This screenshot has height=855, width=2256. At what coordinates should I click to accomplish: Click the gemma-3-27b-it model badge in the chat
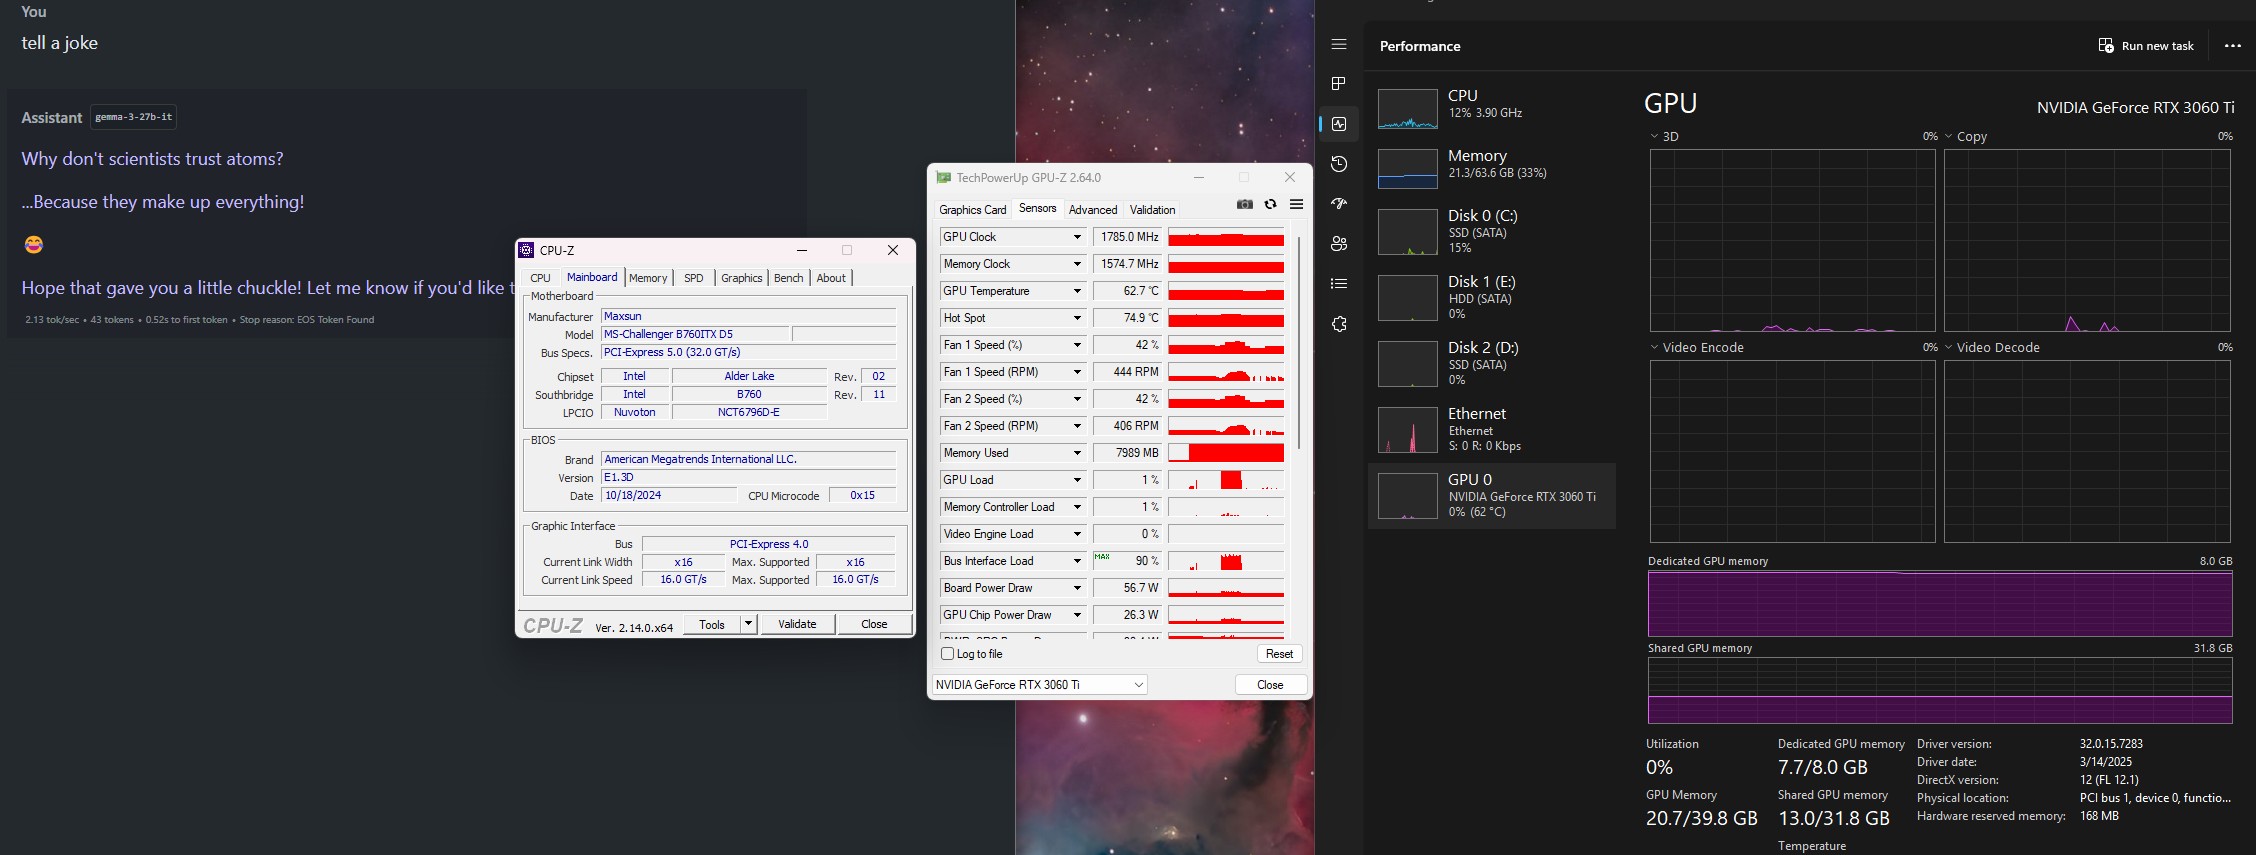134,117
